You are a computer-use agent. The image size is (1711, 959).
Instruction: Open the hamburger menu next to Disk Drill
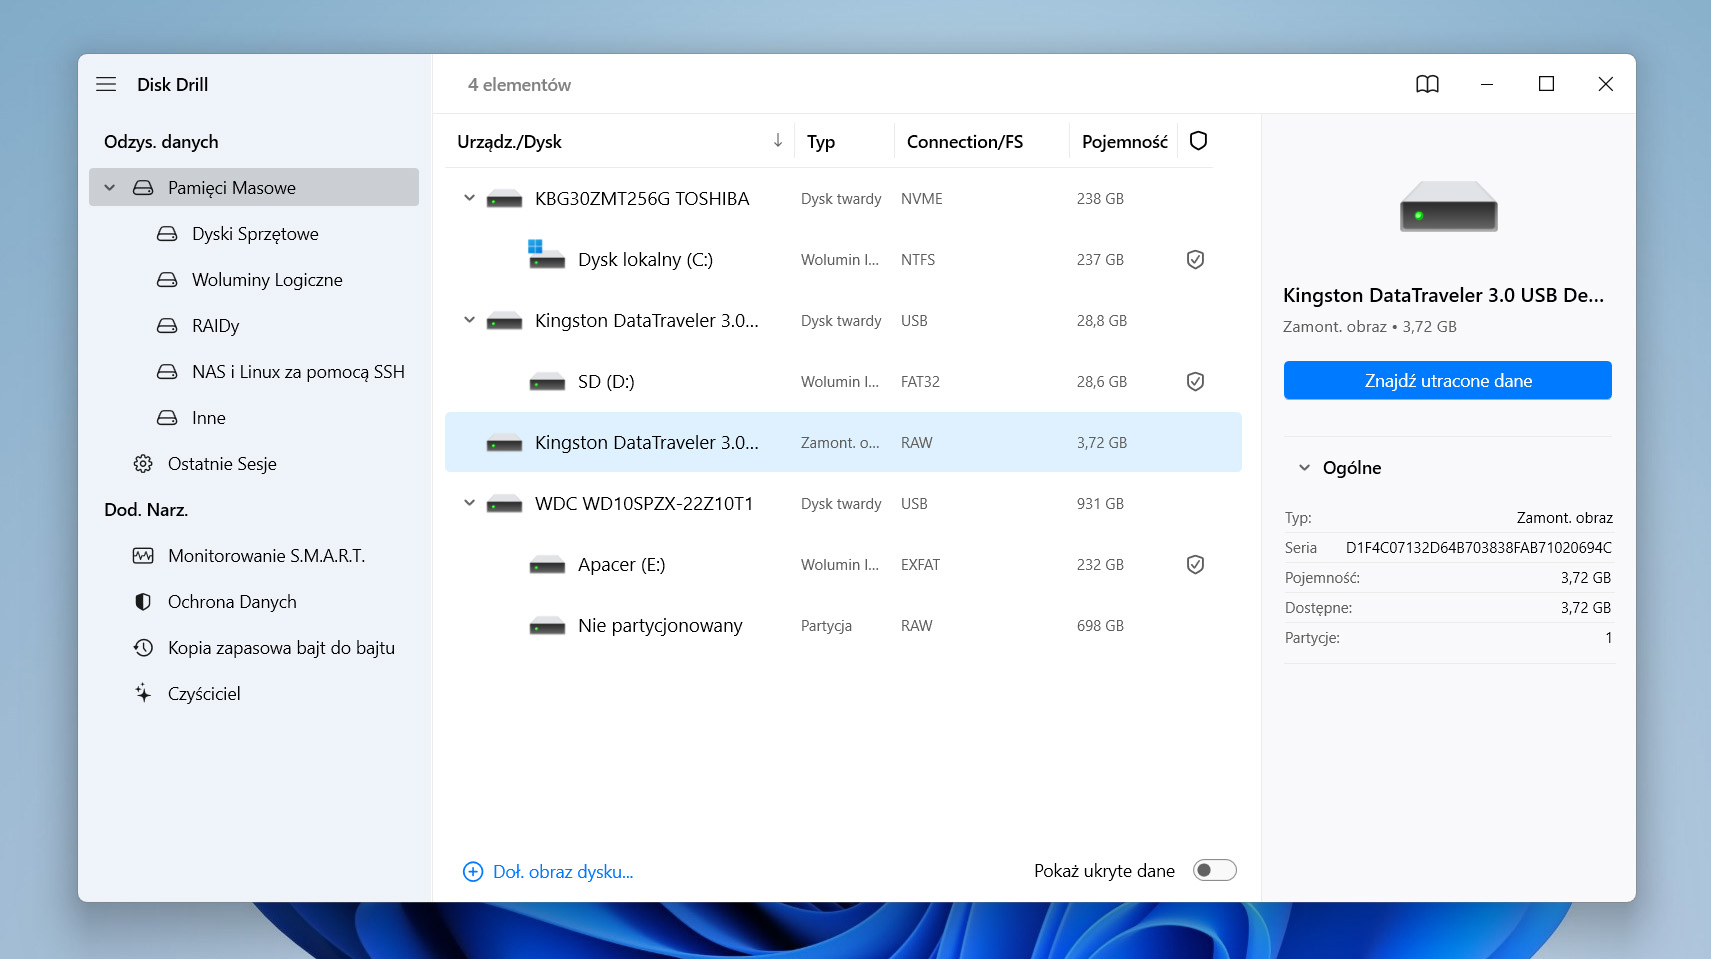(106, 84)
